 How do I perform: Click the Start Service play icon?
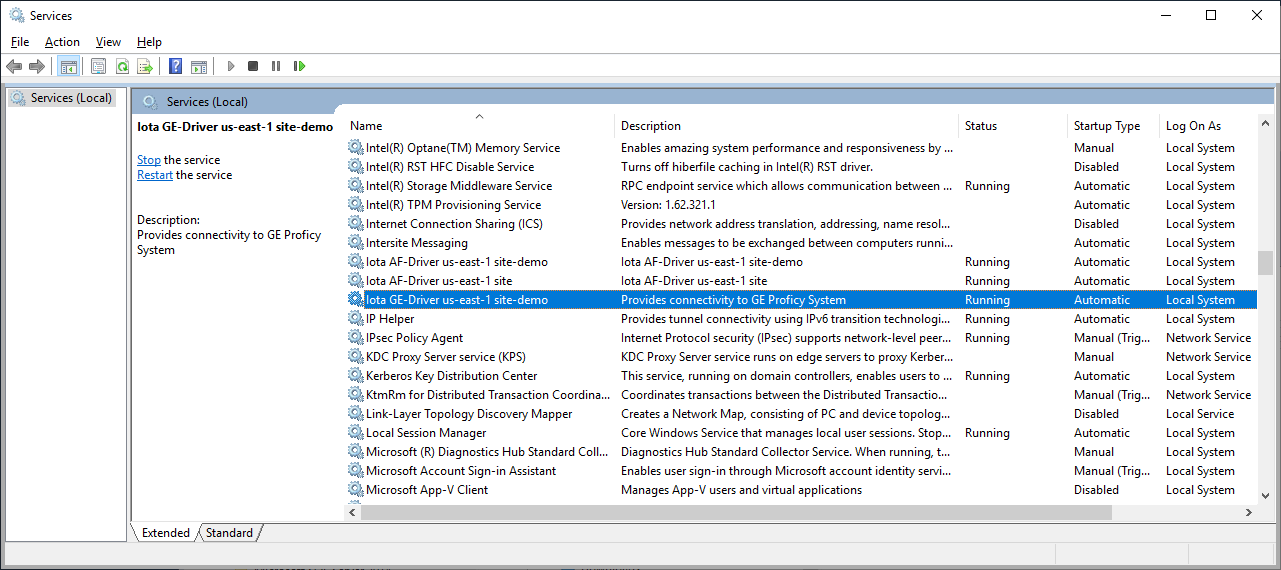coord(231,66)
